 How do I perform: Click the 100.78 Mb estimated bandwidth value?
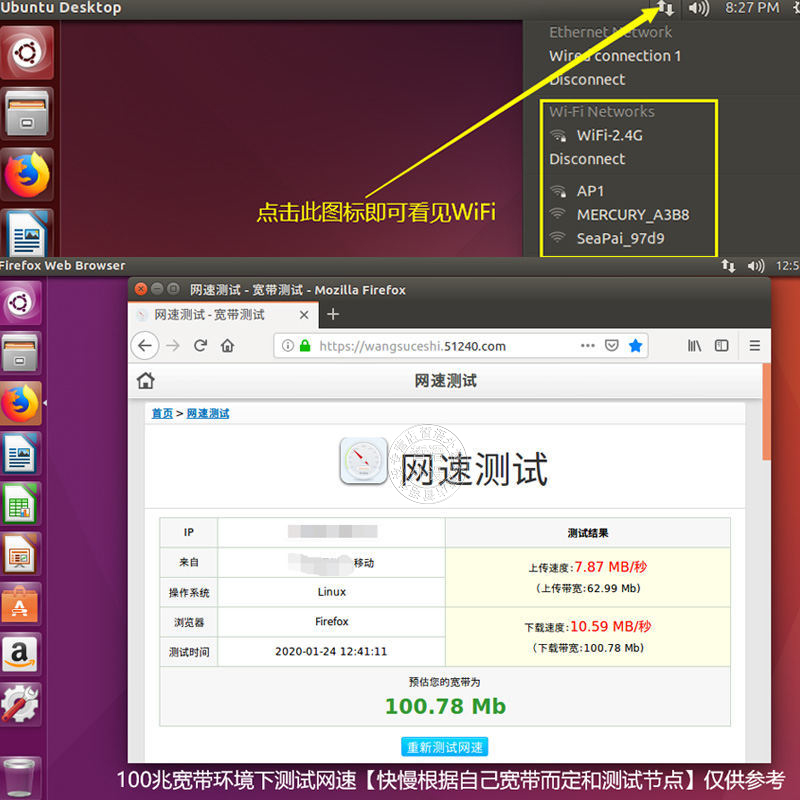pos(445,706)
